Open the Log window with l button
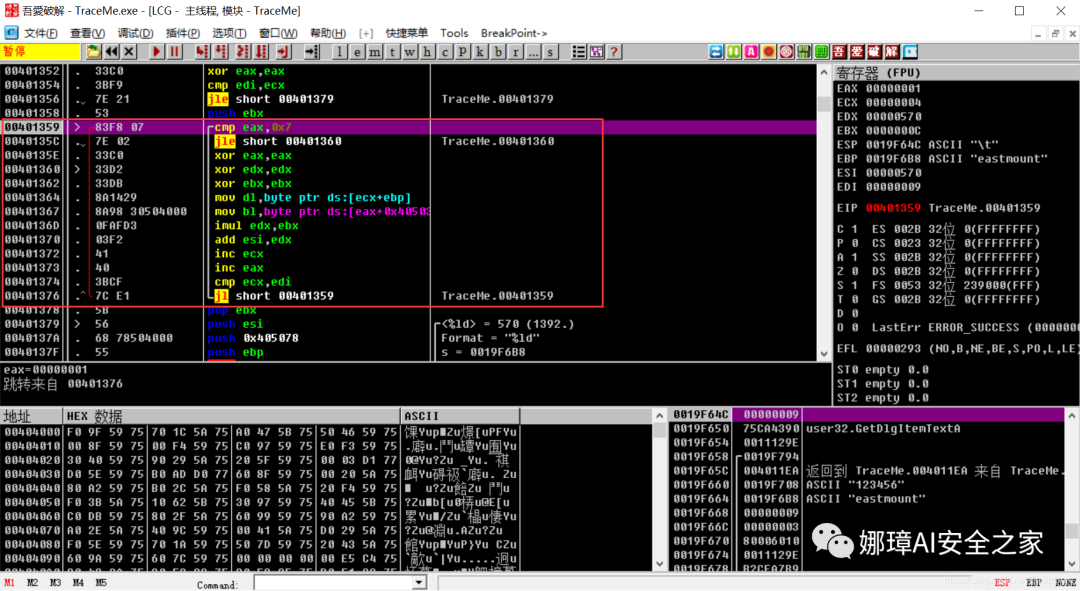 point(340,52)
